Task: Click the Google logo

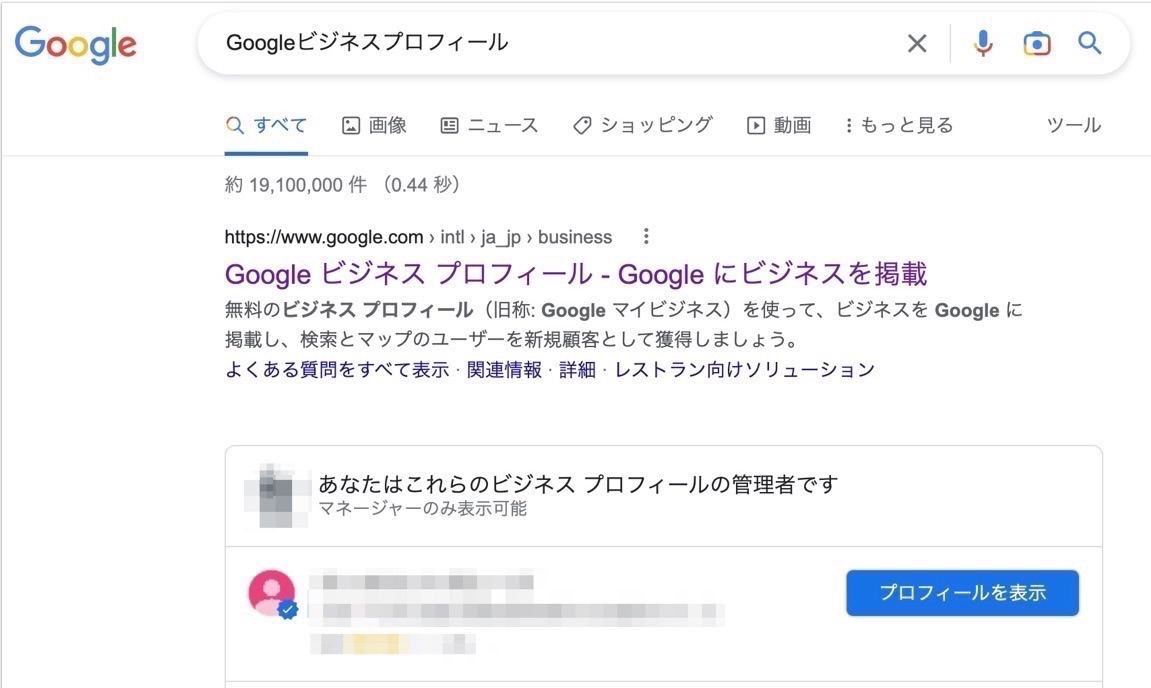Action: click(x=75, y=44)
